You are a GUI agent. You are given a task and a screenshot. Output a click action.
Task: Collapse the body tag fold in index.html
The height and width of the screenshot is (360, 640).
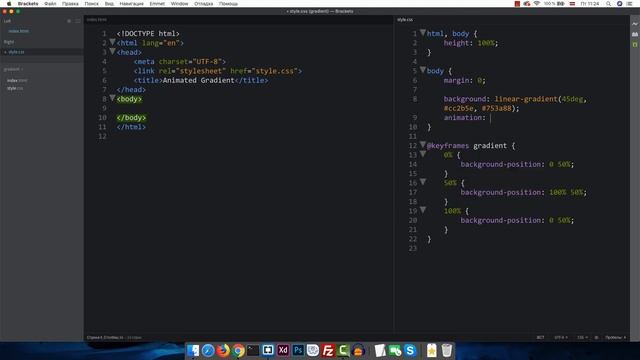click(112, 98)
